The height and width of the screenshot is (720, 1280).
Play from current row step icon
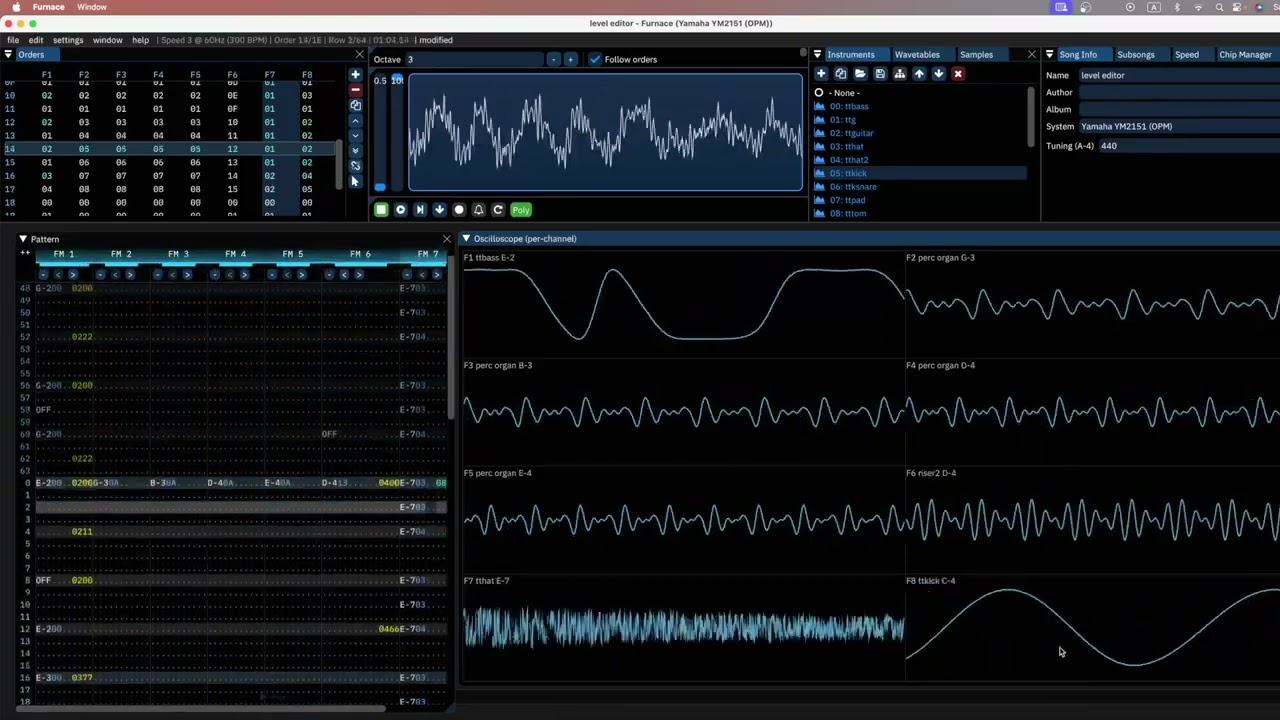(x=420, y=210)
